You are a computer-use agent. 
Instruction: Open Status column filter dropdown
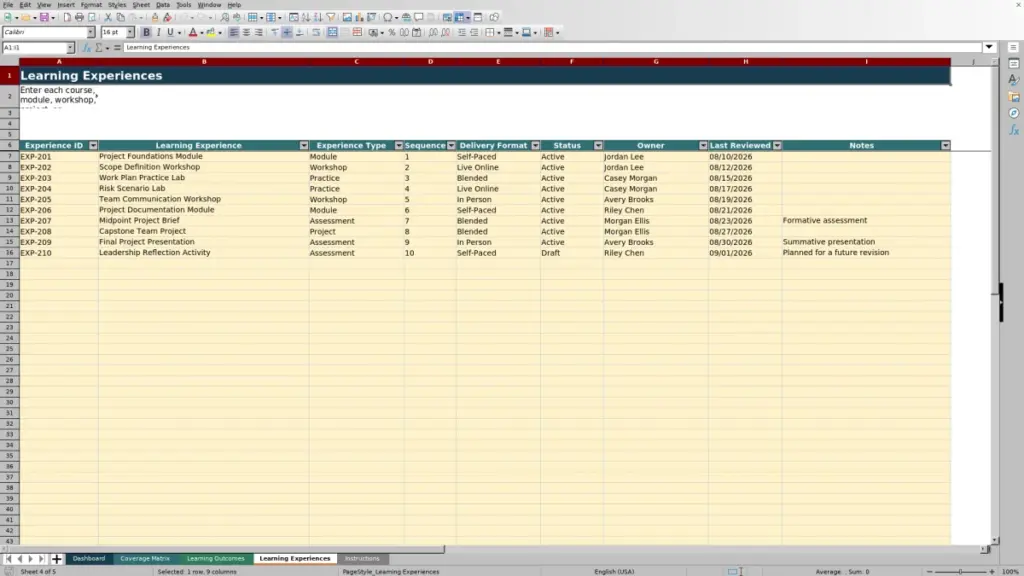[x=598, y=146]
